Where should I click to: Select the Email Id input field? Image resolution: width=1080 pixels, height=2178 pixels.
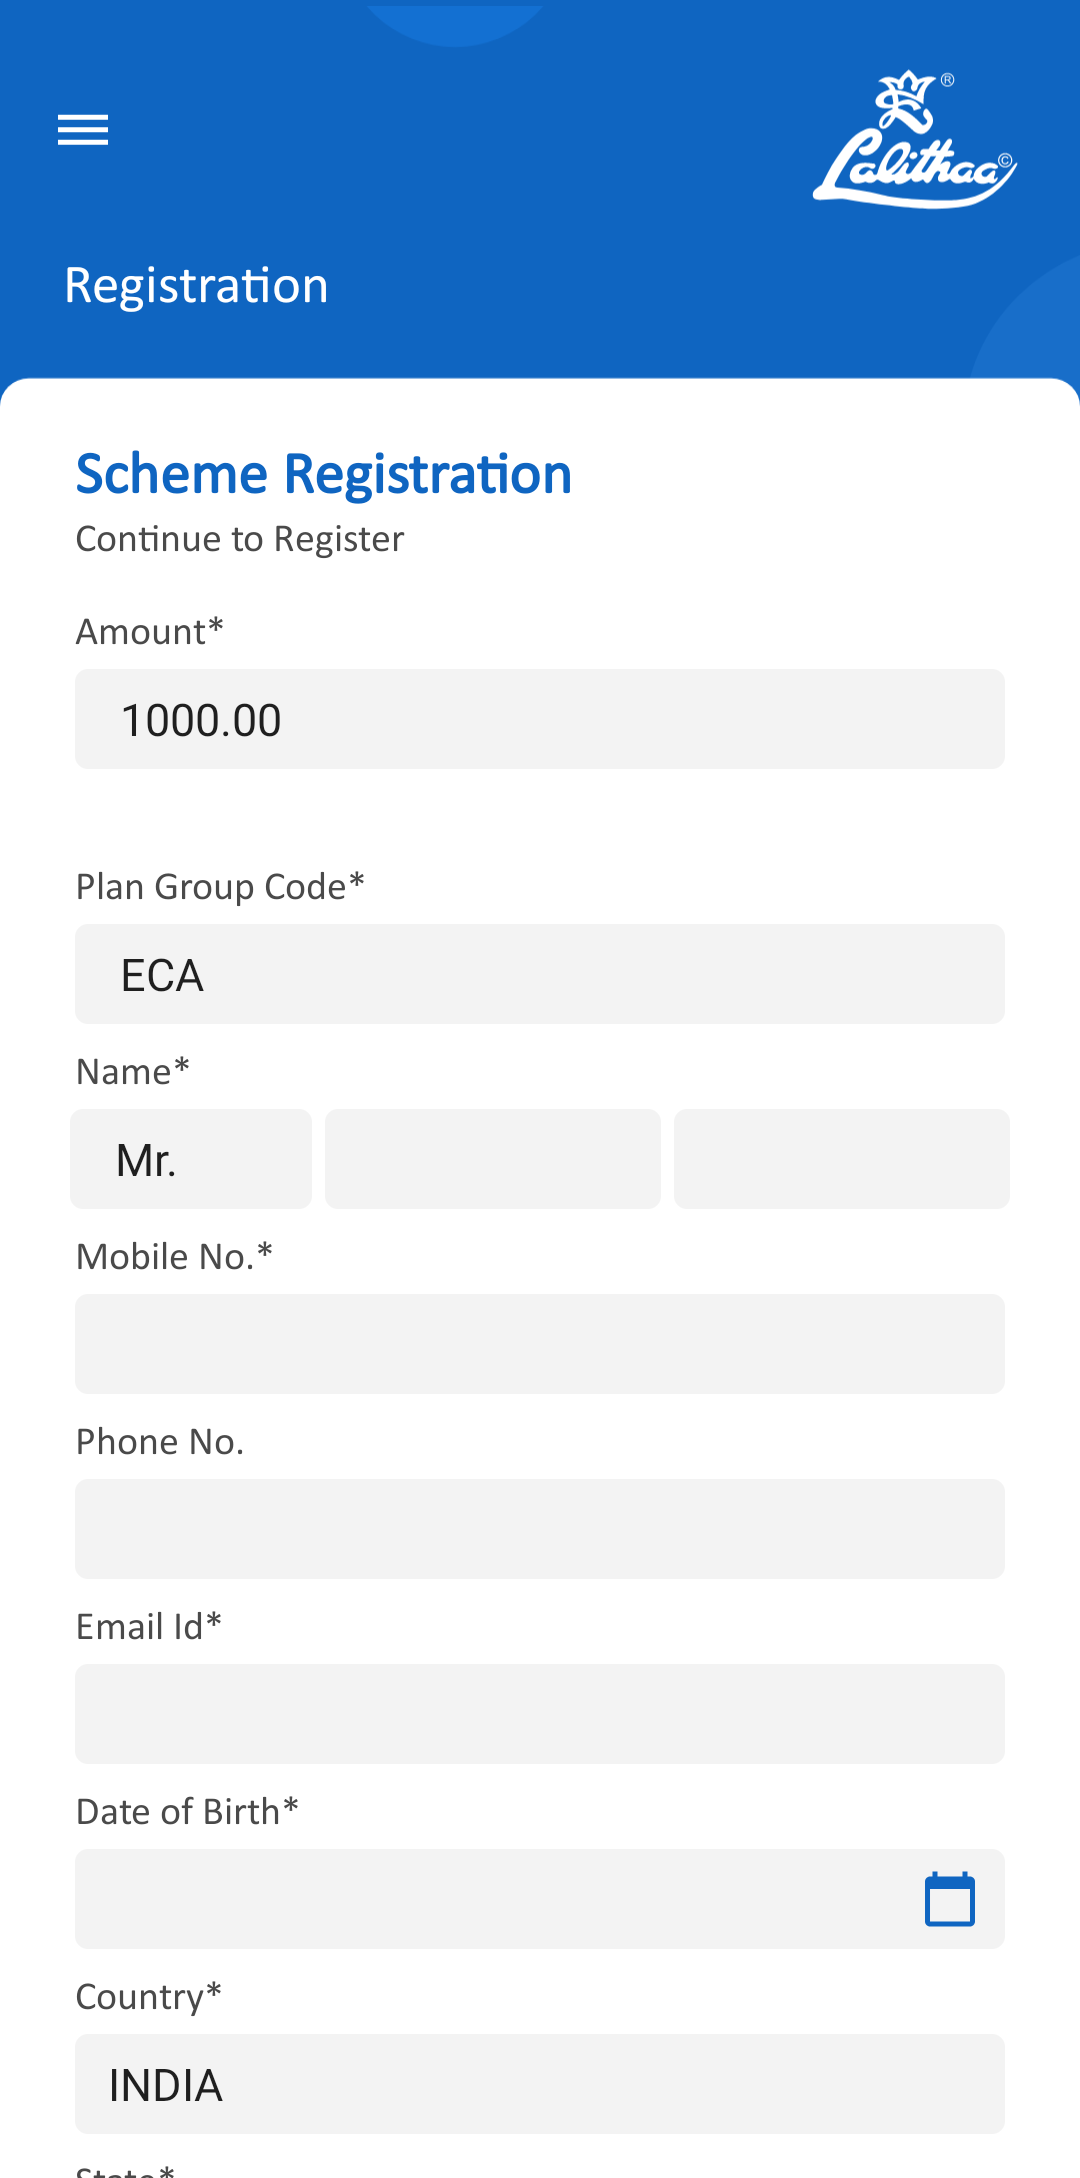(x=540, y=1714)
